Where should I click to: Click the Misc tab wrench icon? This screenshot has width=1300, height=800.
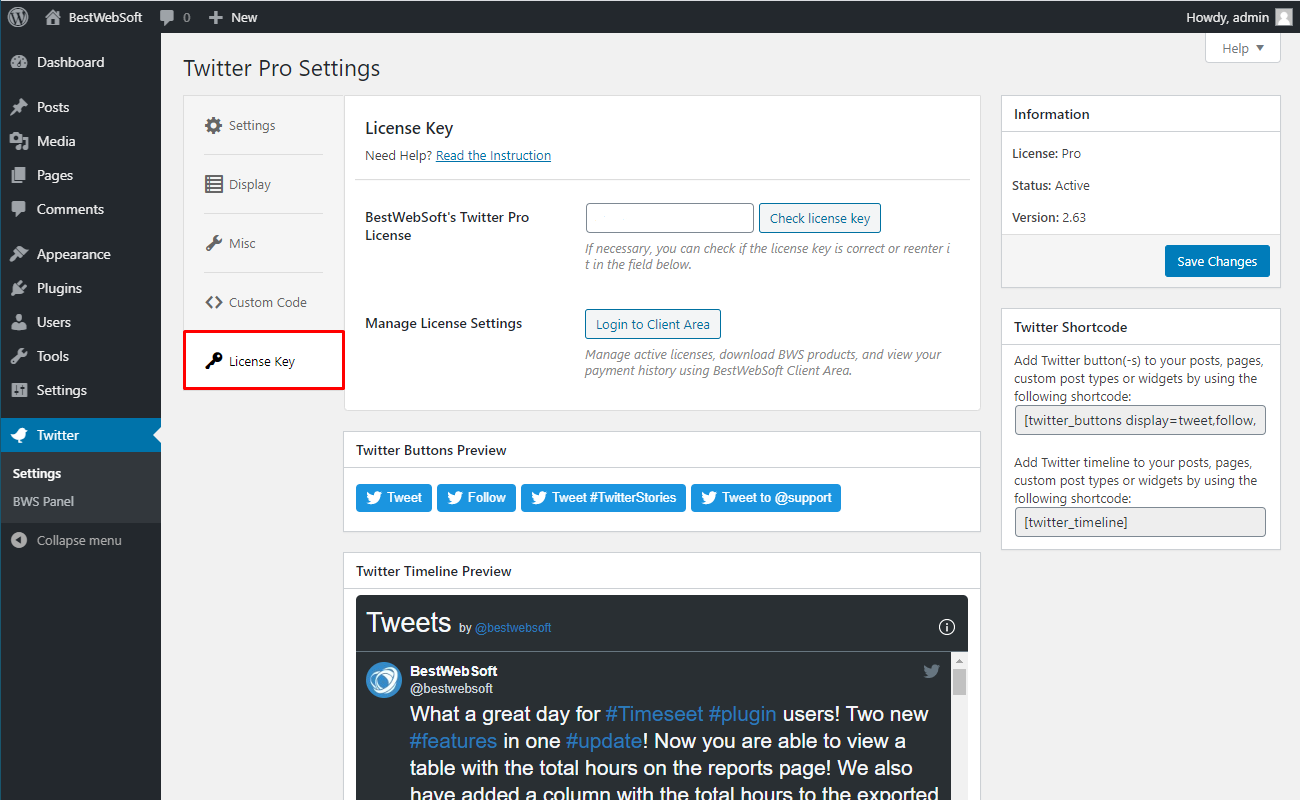(x=213, y=243)
